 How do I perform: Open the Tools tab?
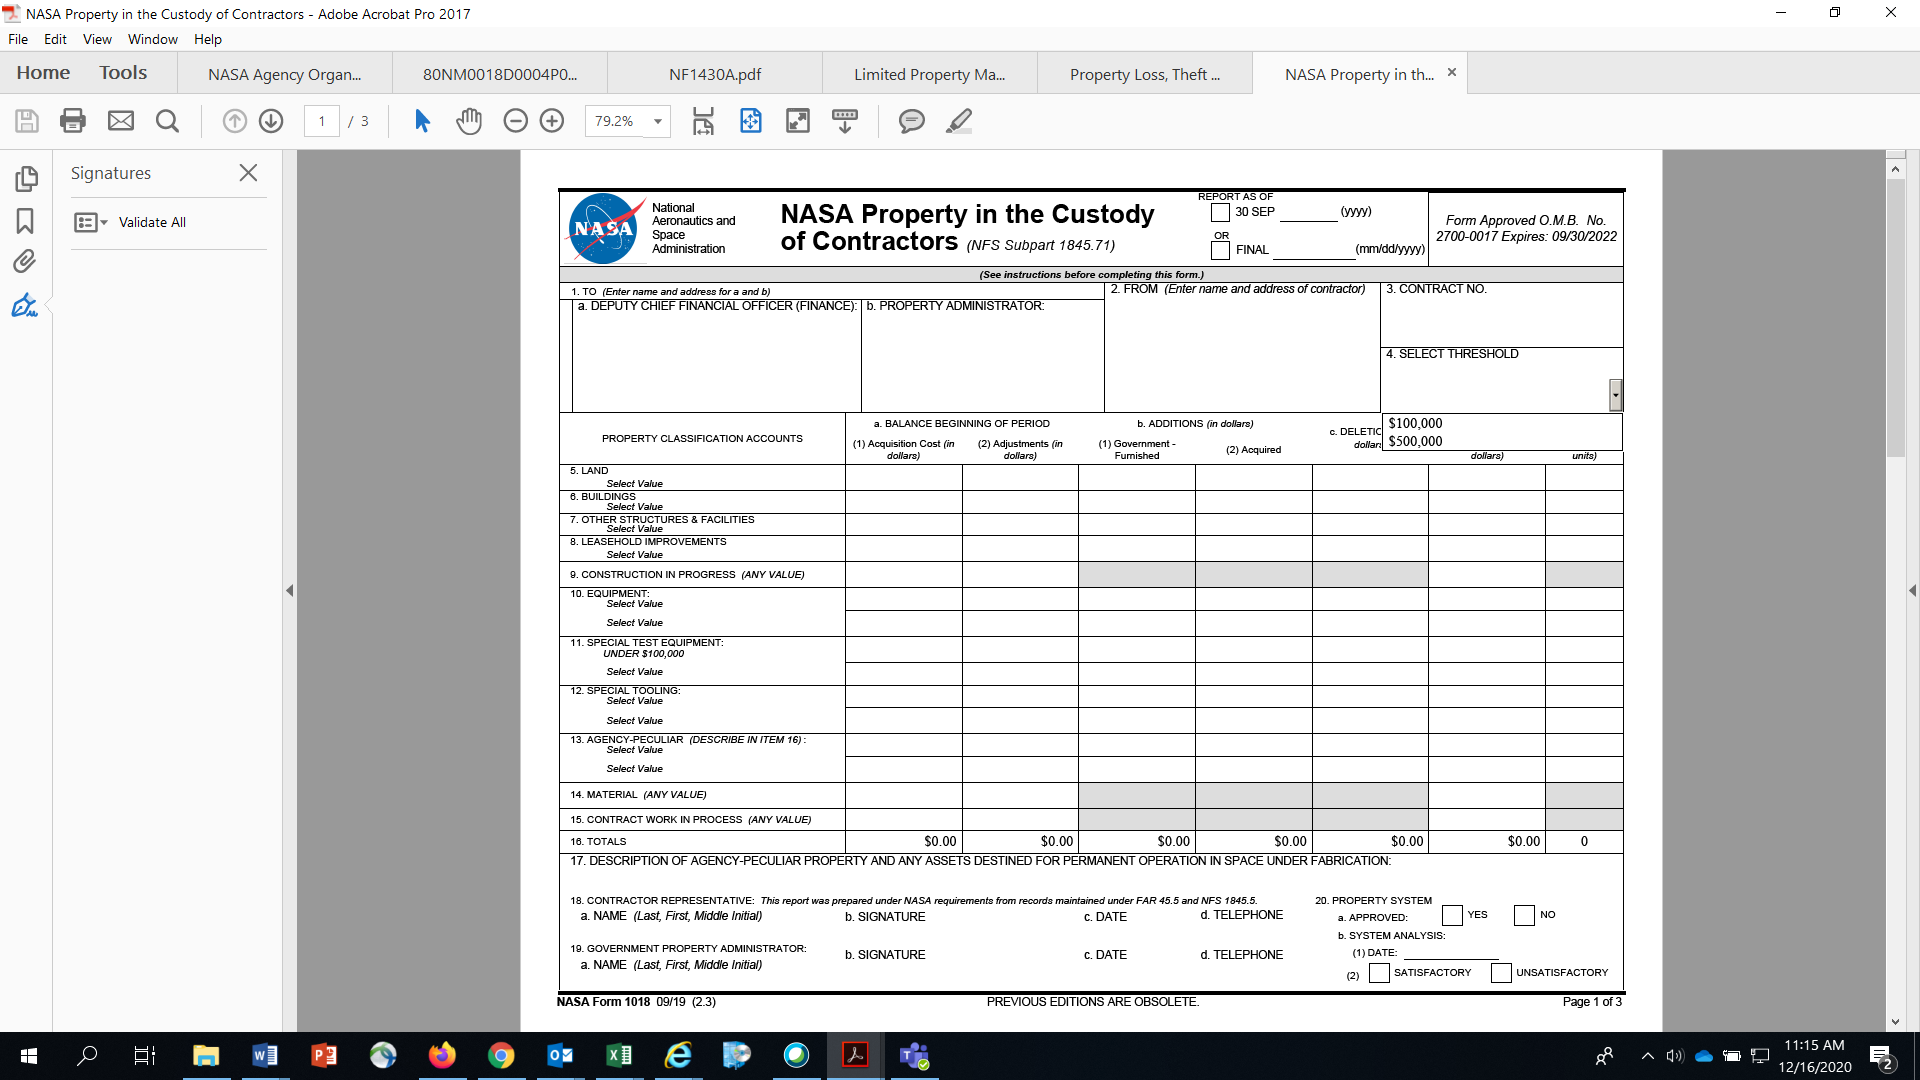tap(123, 73)
